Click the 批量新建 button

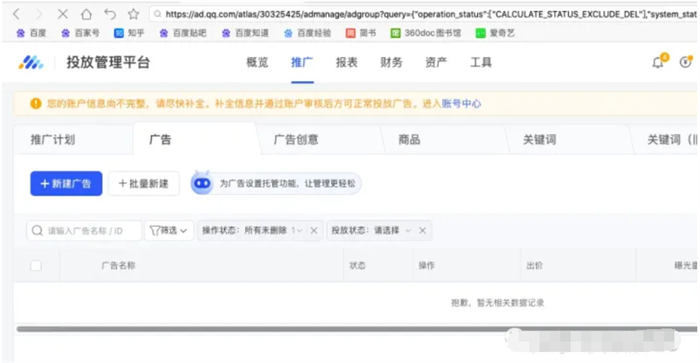[144, 184]
